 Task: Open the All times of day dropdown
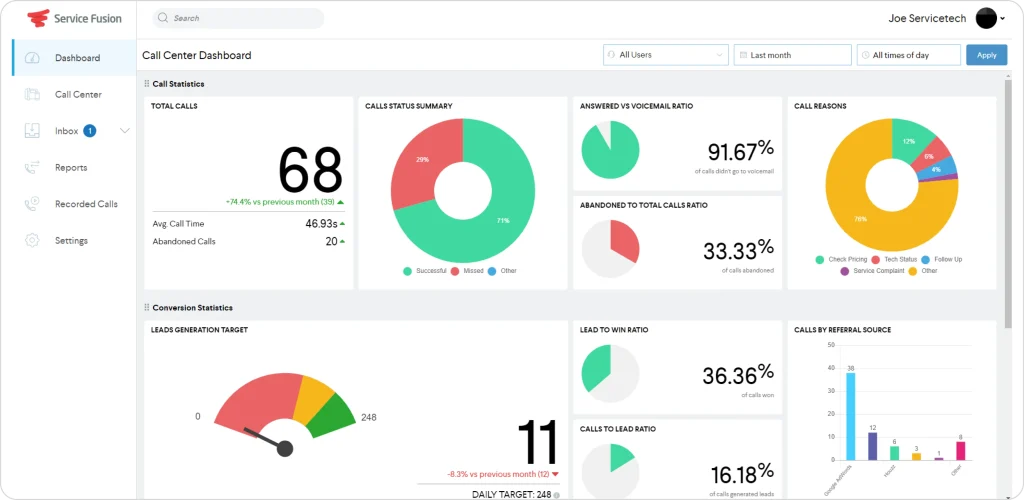pos(909,55)
